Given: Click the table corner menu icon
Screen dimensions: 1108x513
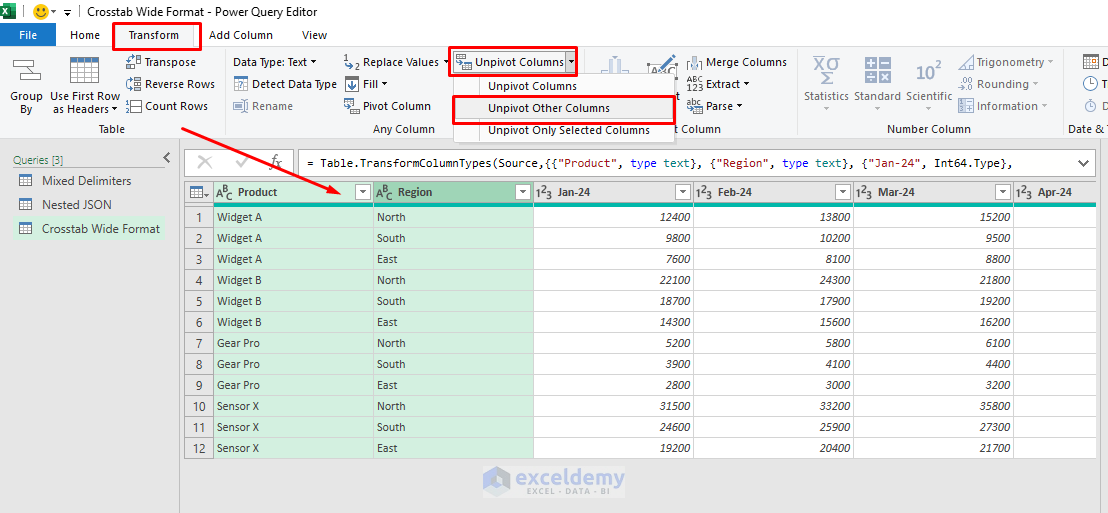Looking at the screenshot, I should [x=199, y=192].
